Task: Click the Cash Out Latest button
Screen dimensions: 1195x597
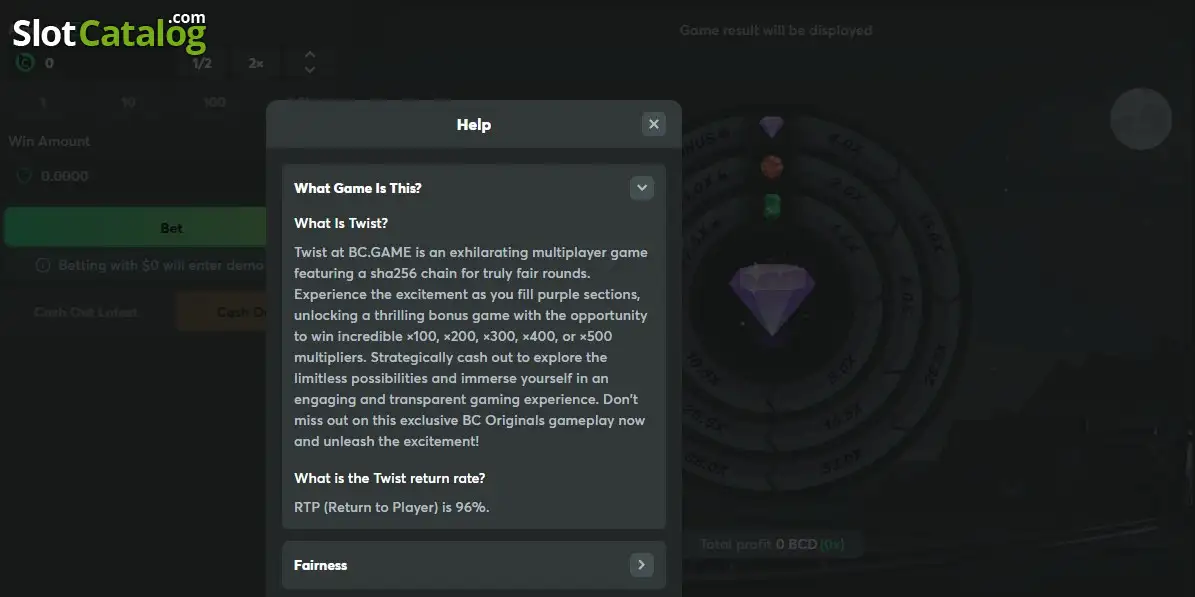Action: pos(85,313)
